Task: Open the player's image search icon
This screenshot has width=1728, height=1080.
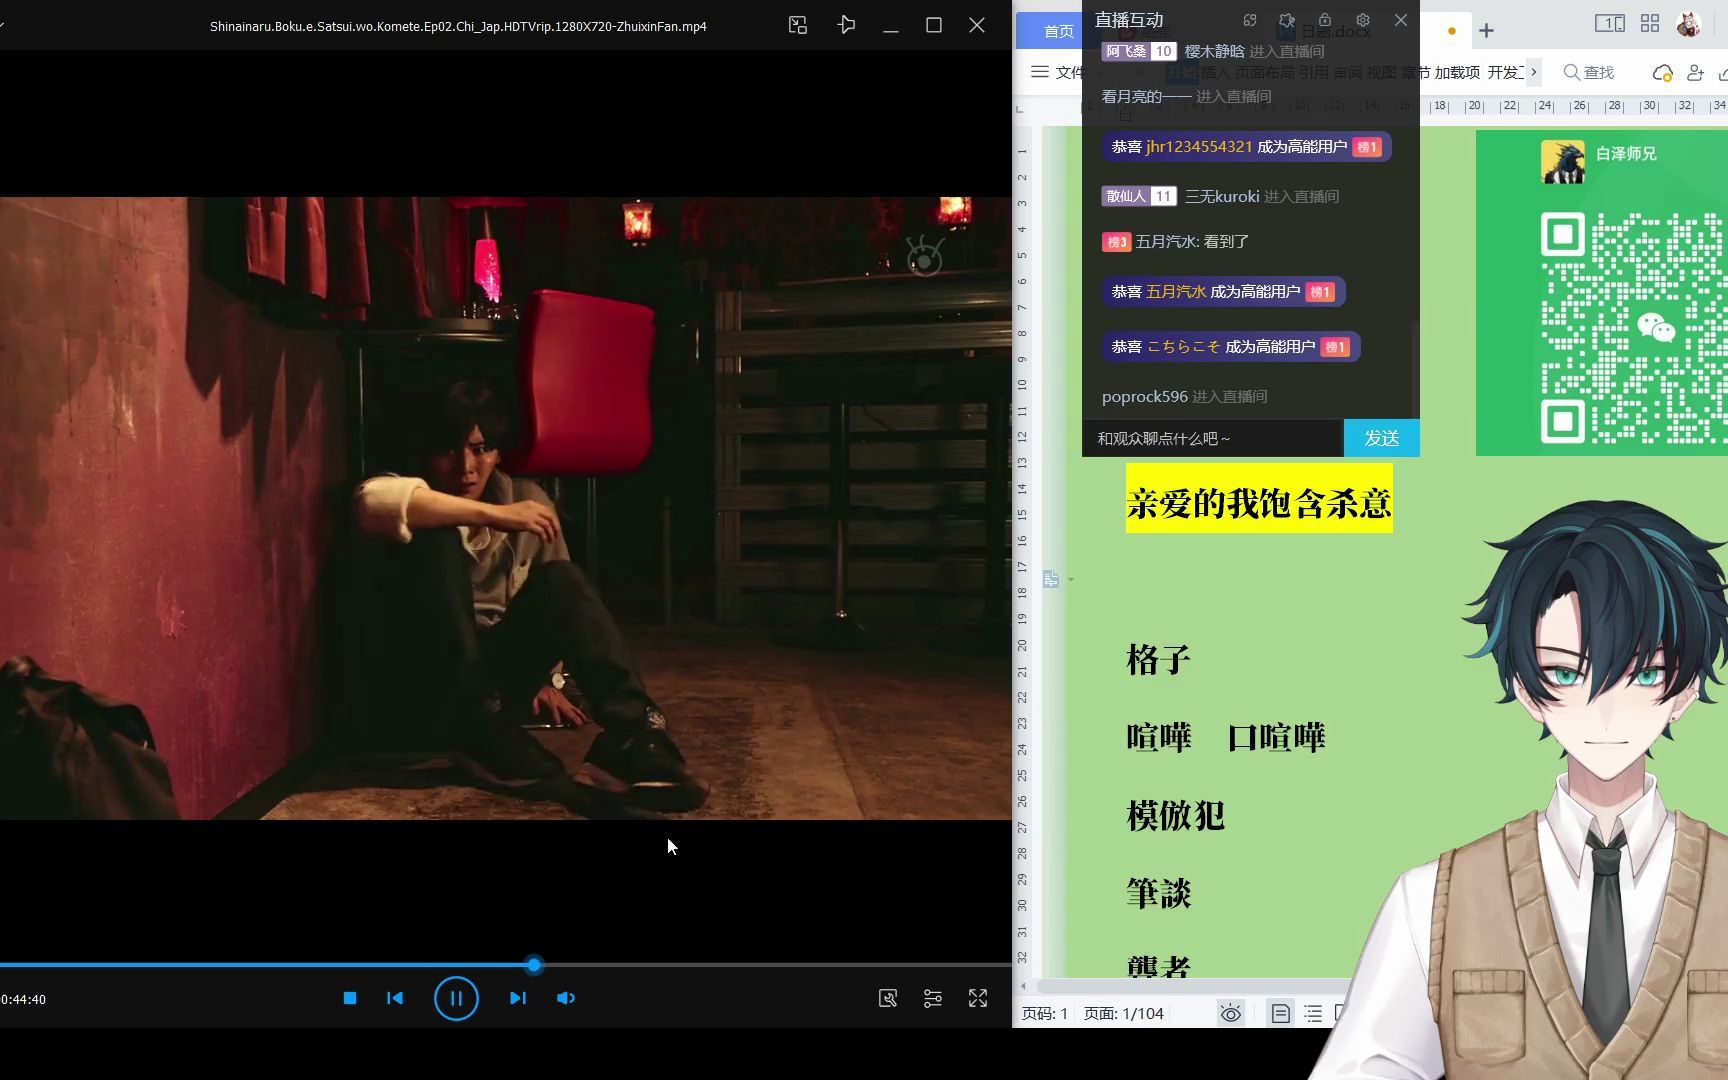Action: pyautogui.click(x=888, y=998)
